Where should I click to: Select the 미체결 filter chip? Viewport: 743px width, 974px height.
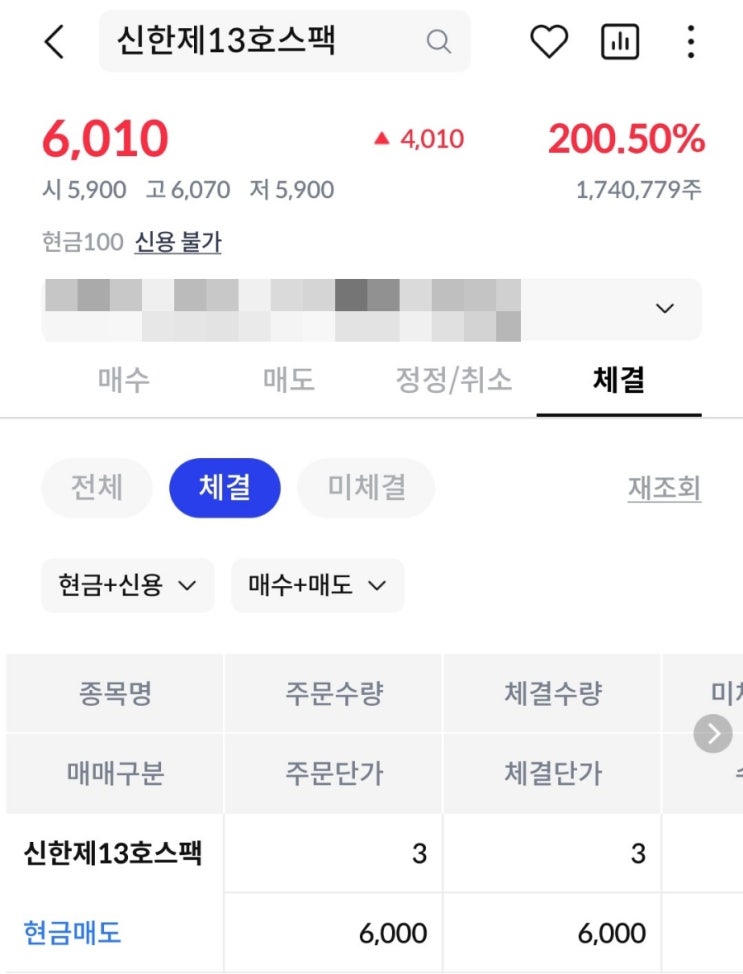click(x=367, y=488)
